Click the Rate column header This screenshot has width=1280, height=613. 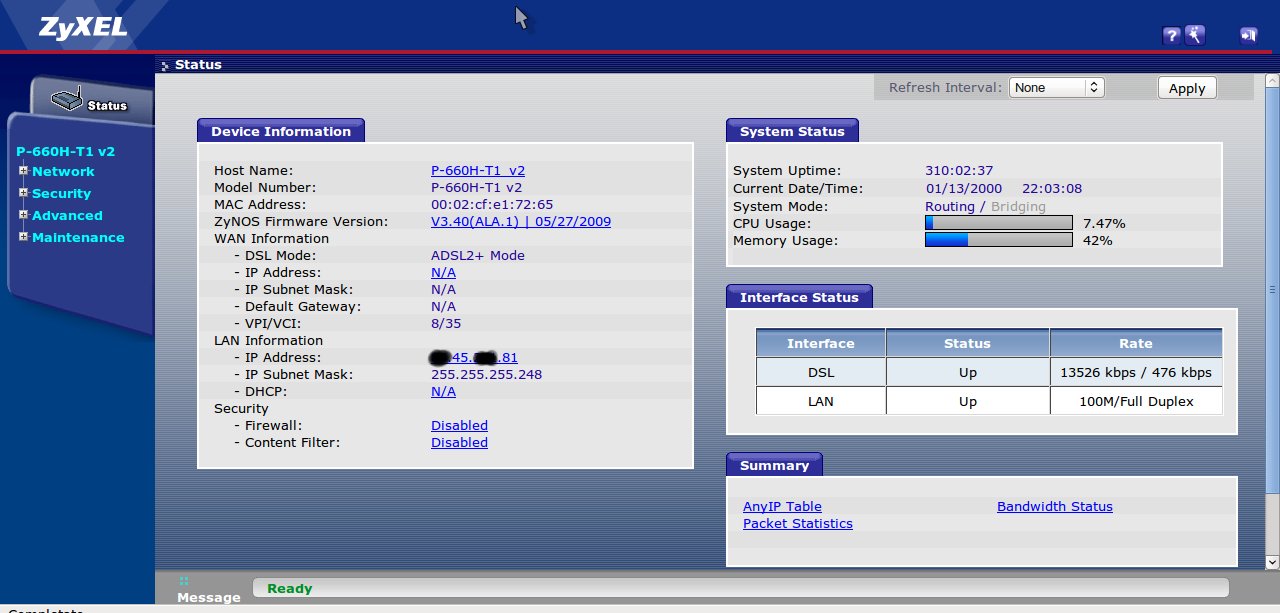click(1136, 343)
